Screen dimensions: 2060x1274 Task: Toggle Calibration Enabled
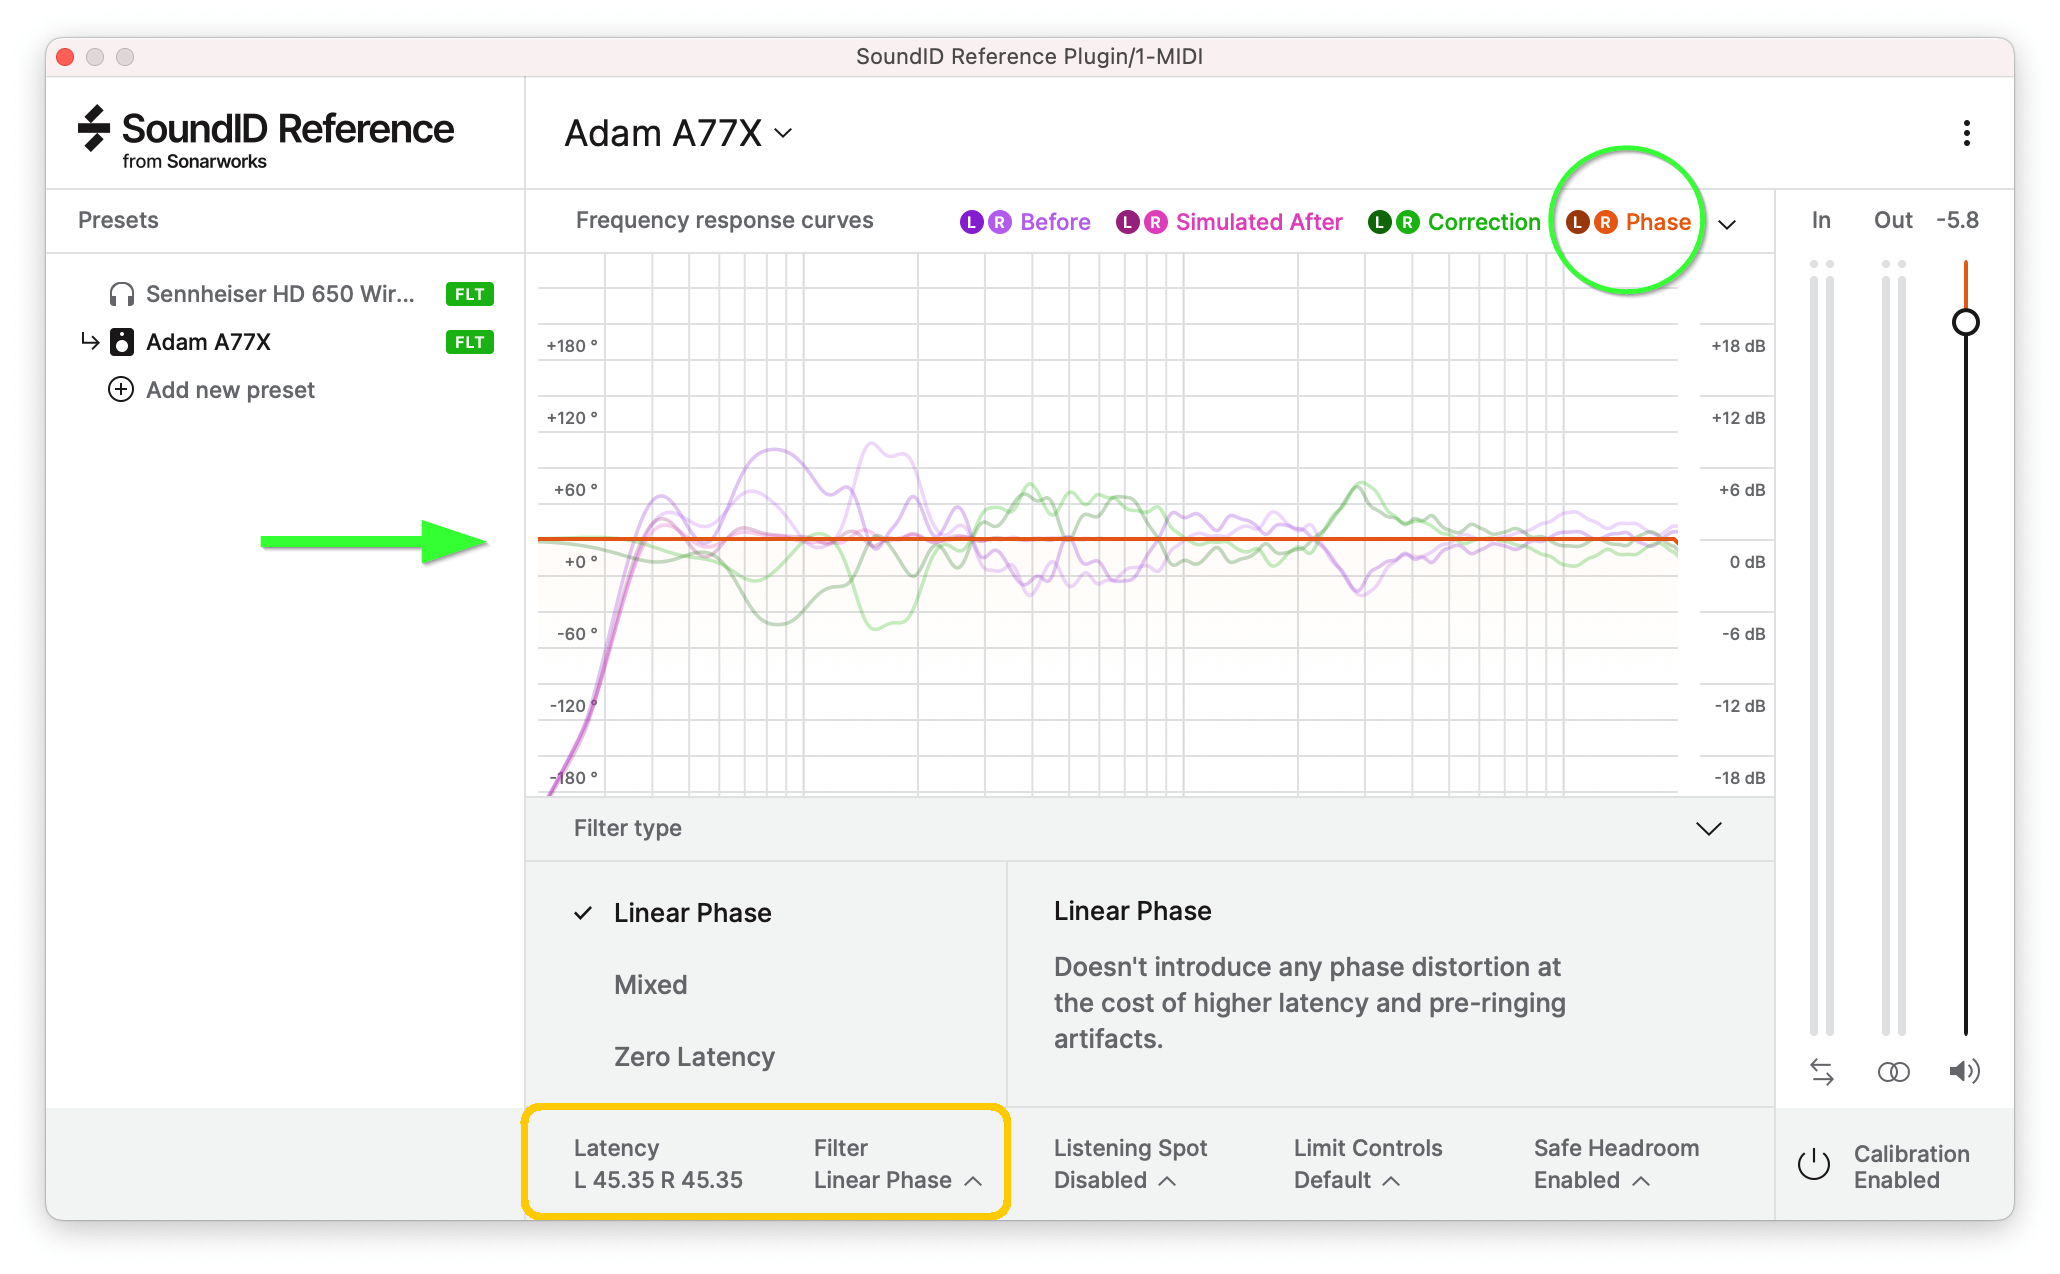1884,1166
